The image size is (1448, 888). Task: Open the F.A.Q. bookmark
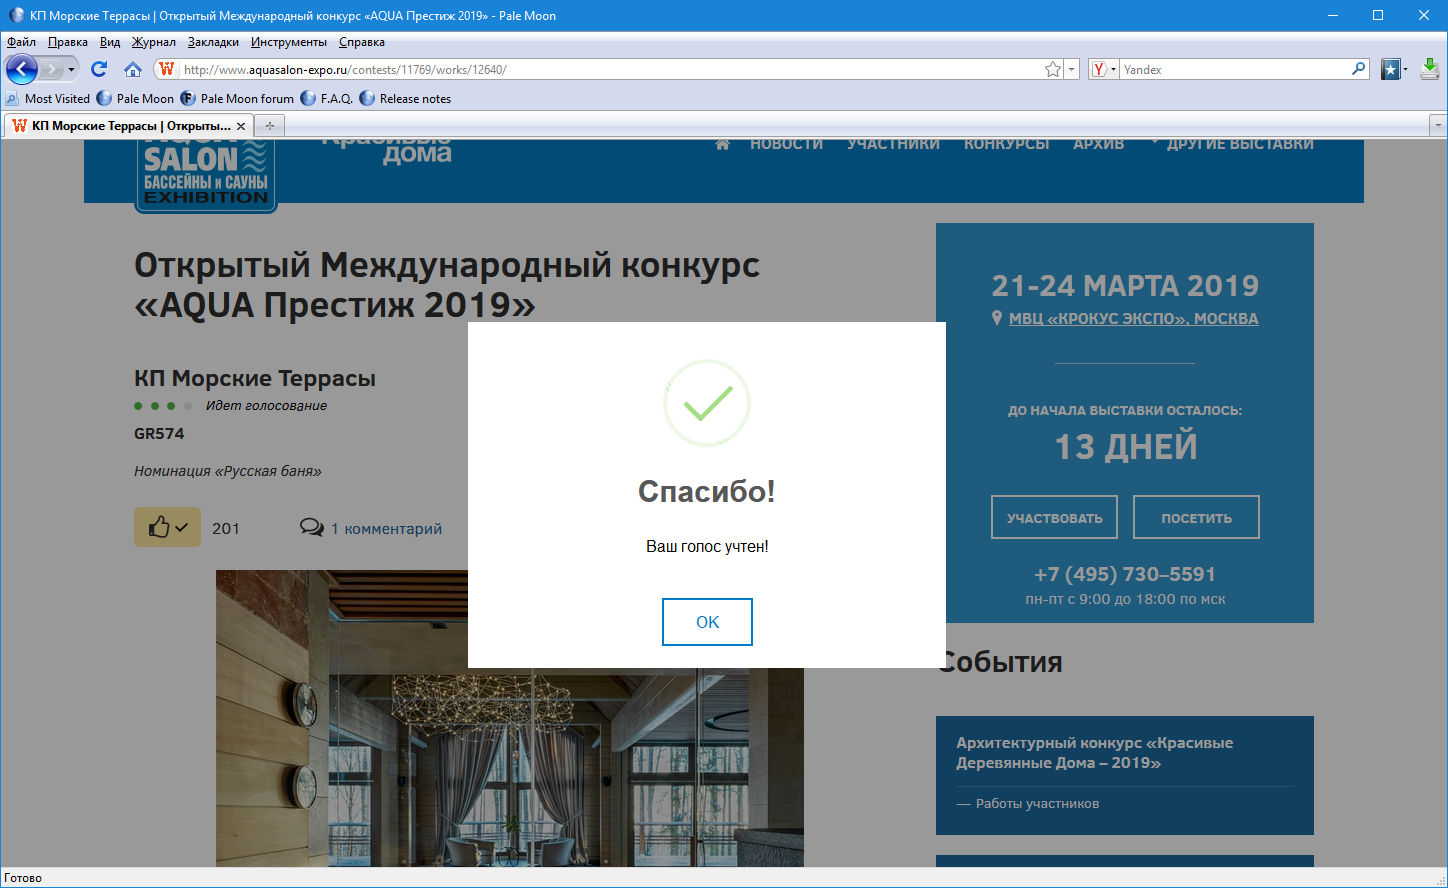pyautogui.click(x=327, y=99)
